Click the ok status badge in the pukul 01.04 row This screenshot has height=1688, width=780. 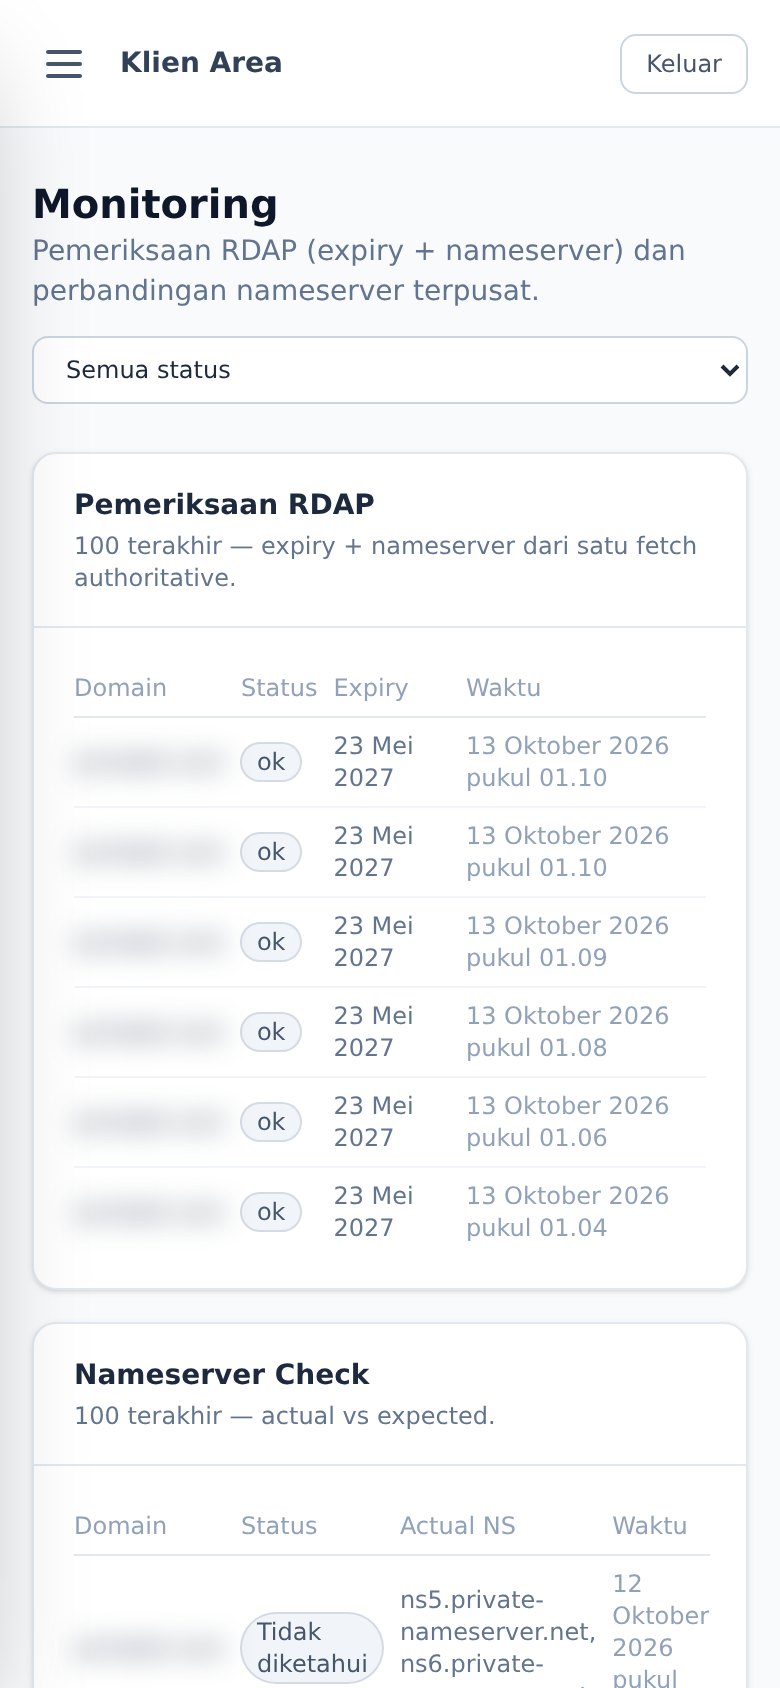[x=271, y=1212]
